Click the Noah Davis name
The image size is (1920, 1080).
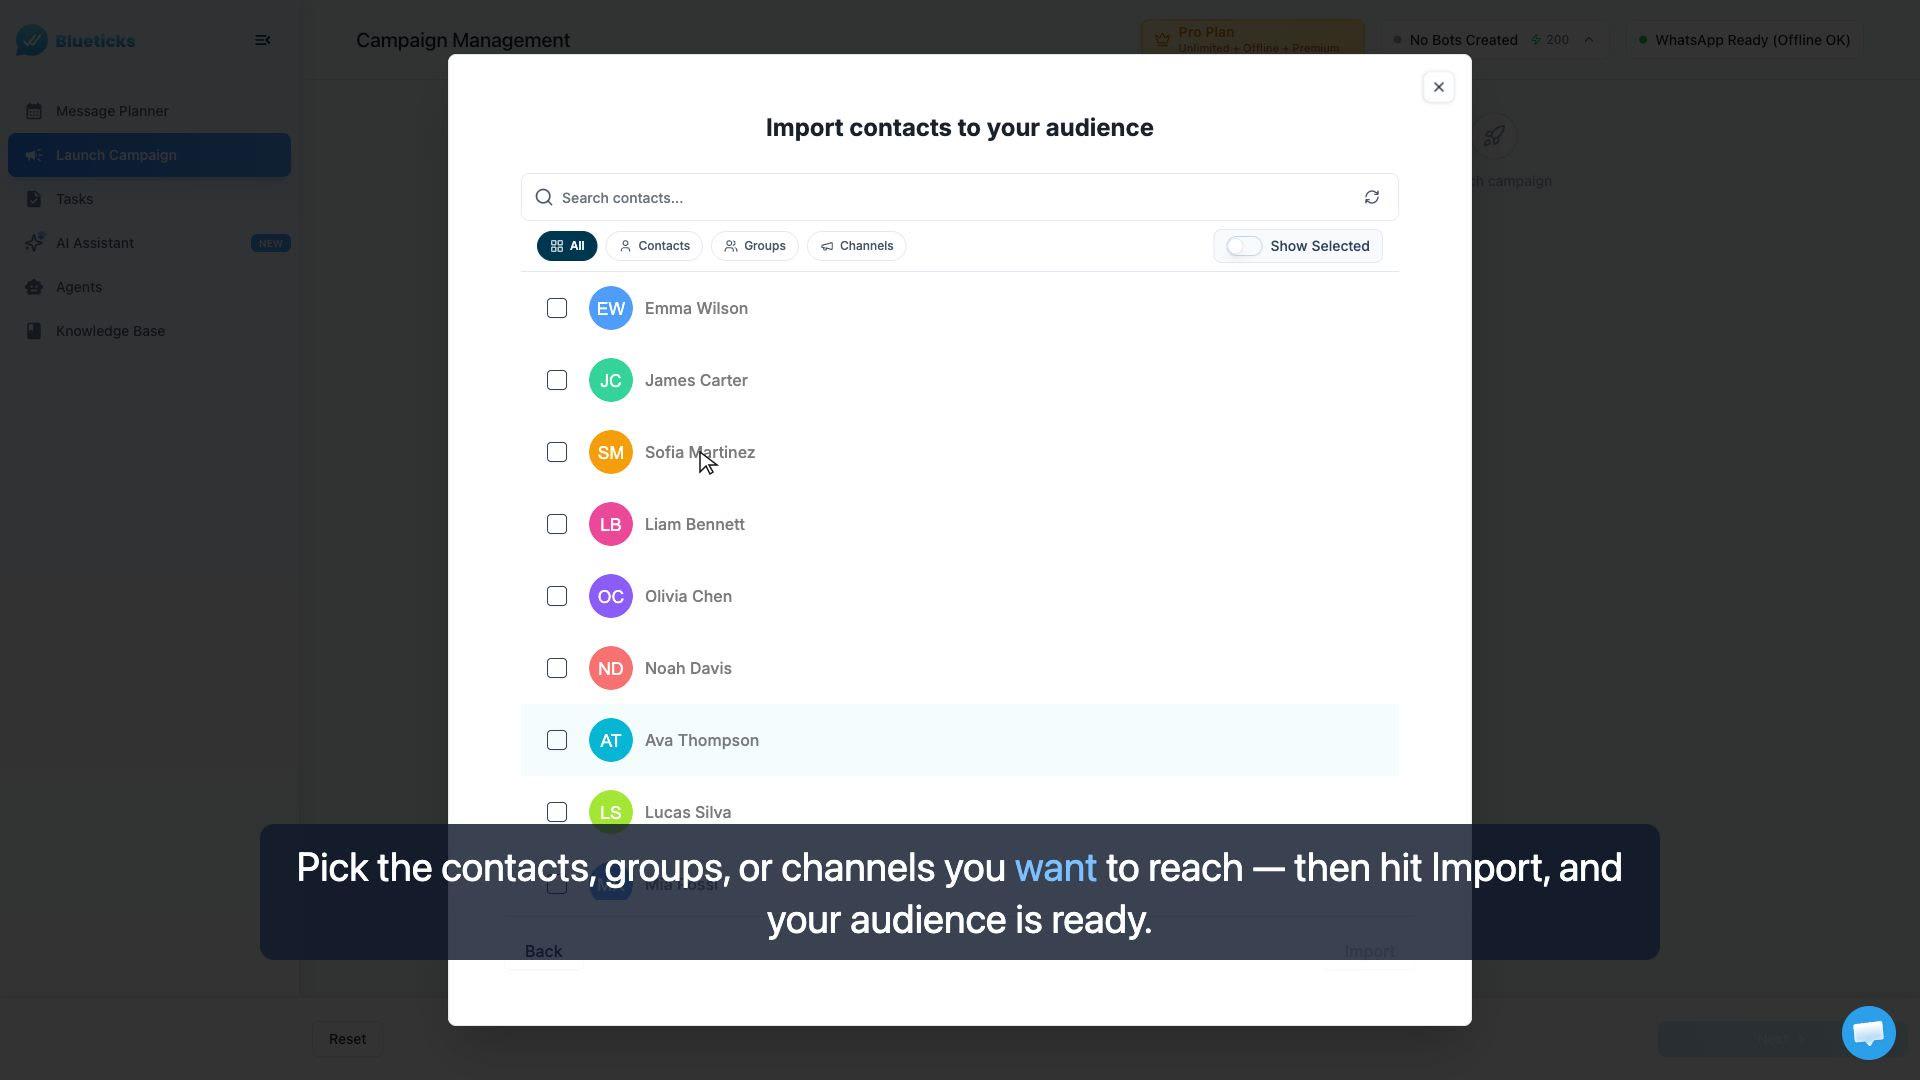pyautogui.click(x=688, y=668)
